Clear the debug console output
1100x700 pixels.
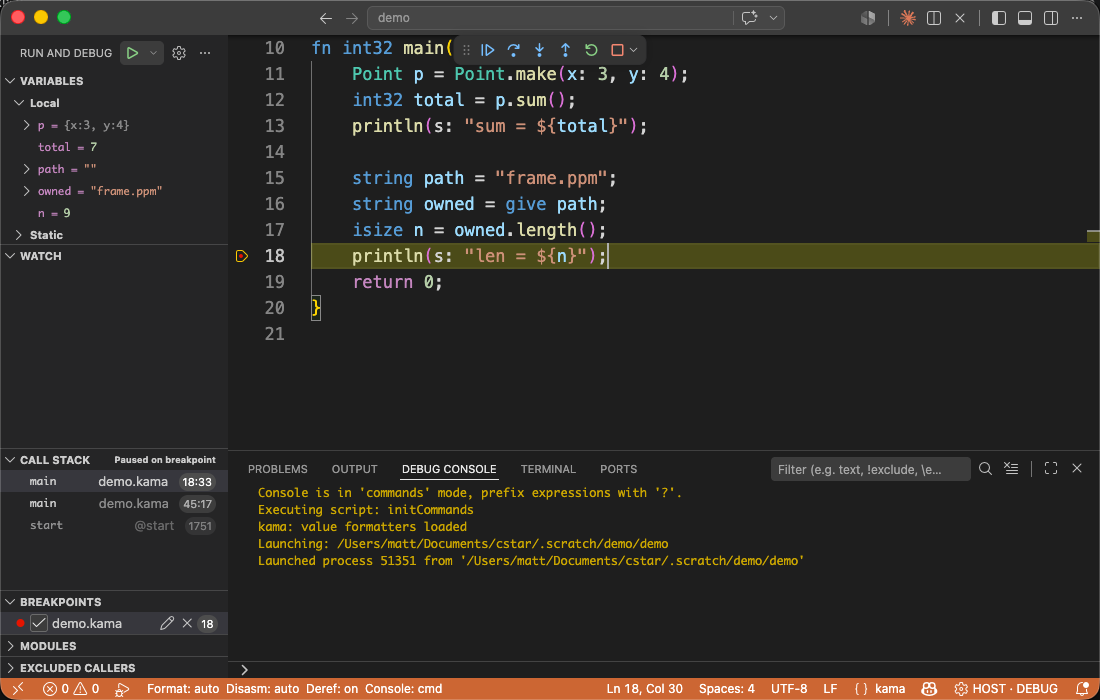pyautogui.click(x=1011, y=469)
